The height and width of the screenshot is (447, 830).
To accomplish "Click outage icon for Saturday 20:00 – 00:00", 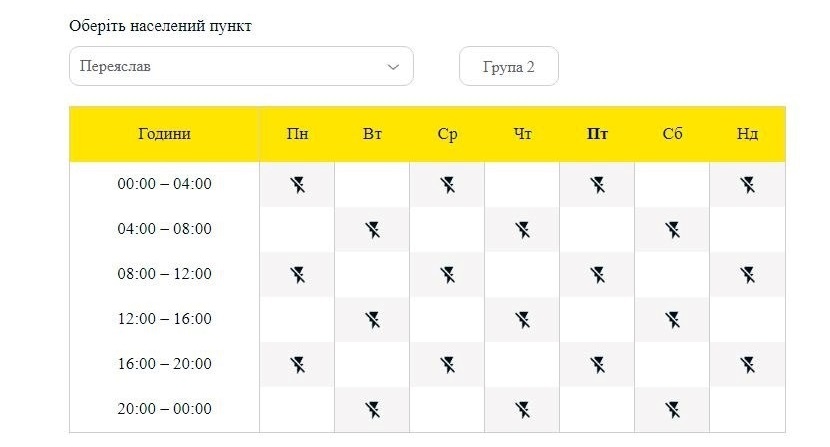I will click(x=673, y=410).
